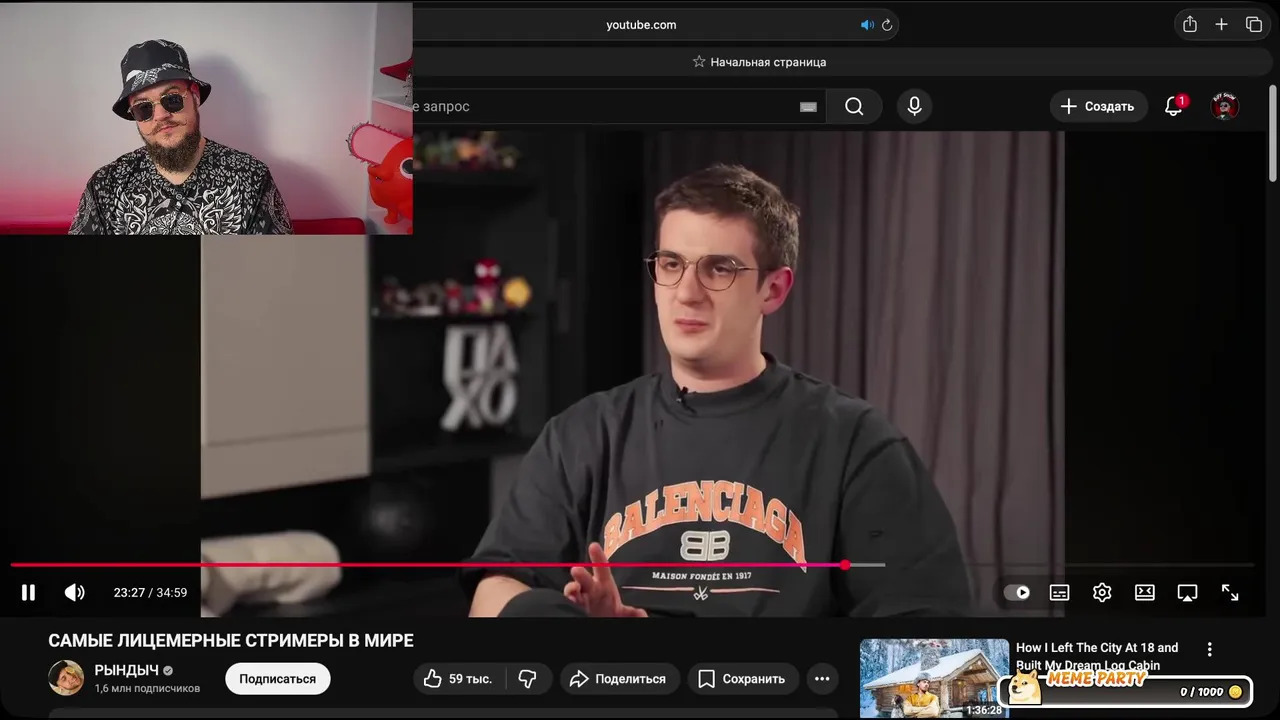Open a new Safari tab with plus
The width and height of the screenshot is (1280, 720).
pyautogui.click(x=1221, y=25)
